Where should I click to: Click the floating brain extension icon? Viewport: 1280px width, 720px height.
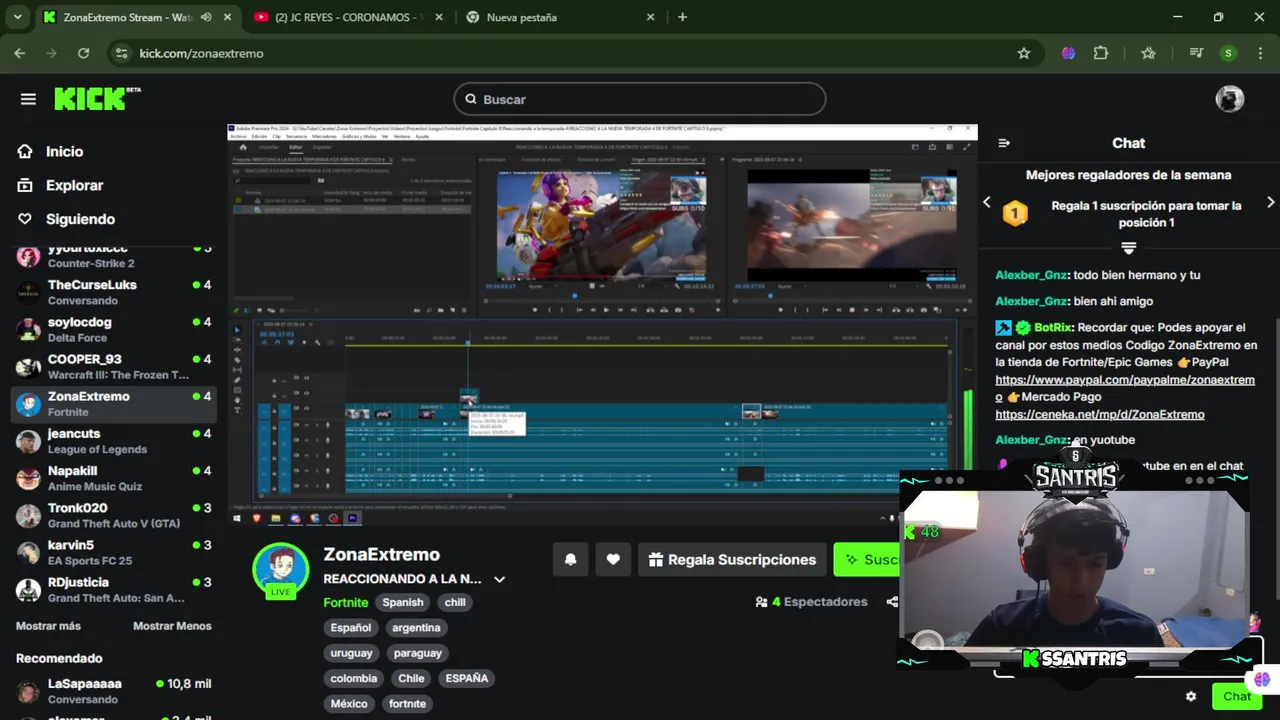click(1262, 680)
